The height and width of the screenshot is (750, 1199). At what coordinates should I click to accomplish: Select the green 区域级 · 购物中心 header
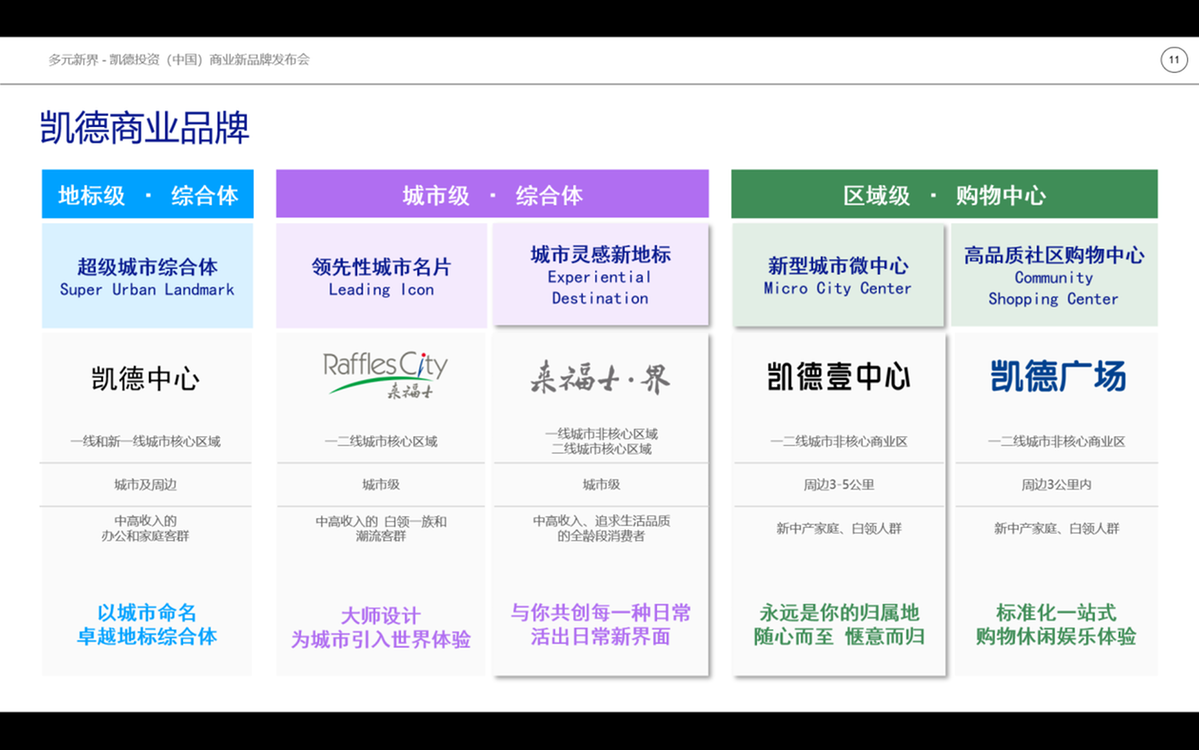944,195
